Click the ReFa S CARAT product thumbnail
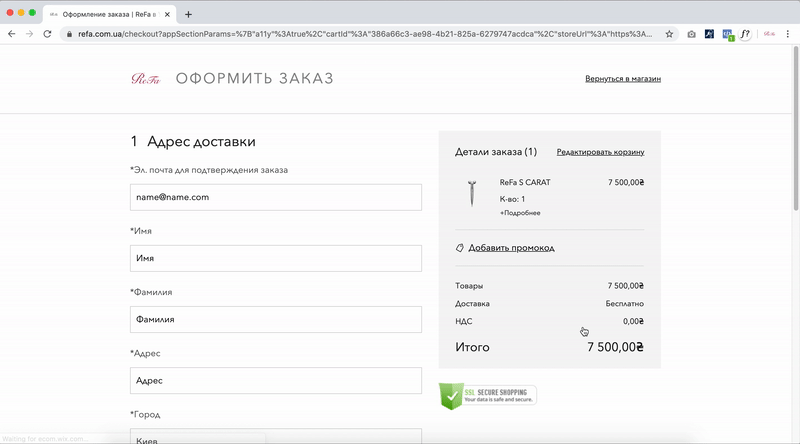800x444 pixels. (472, 193)
